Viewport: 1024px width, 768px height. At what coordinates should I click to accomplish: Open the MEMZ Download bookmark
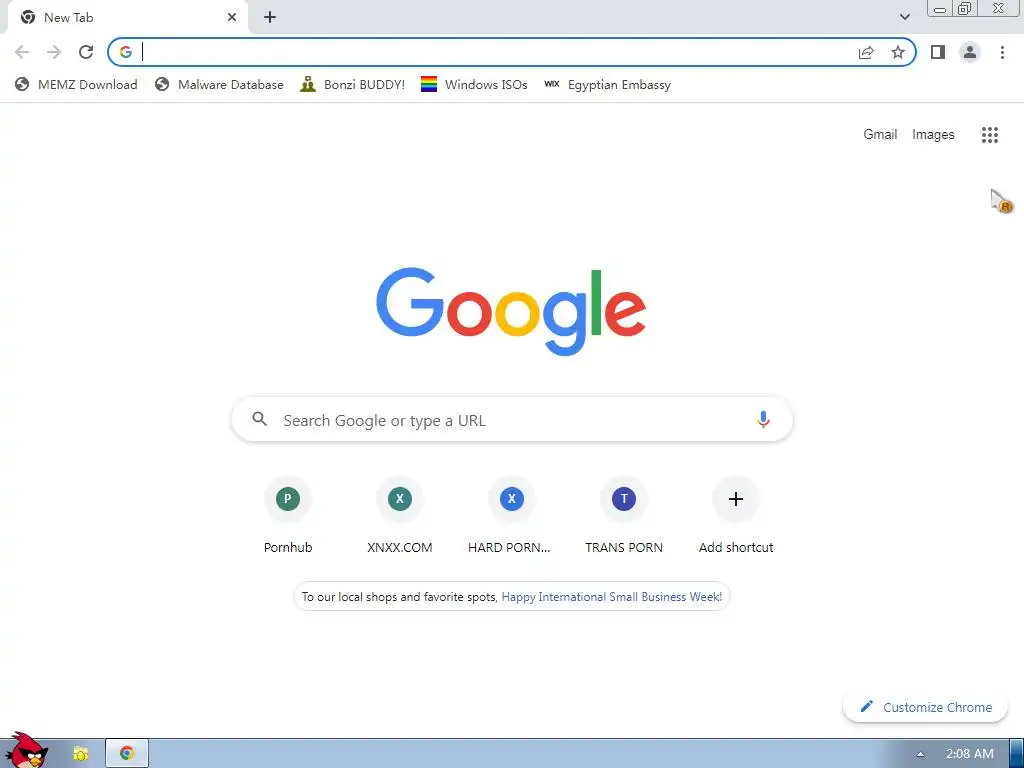click(76, 84)
